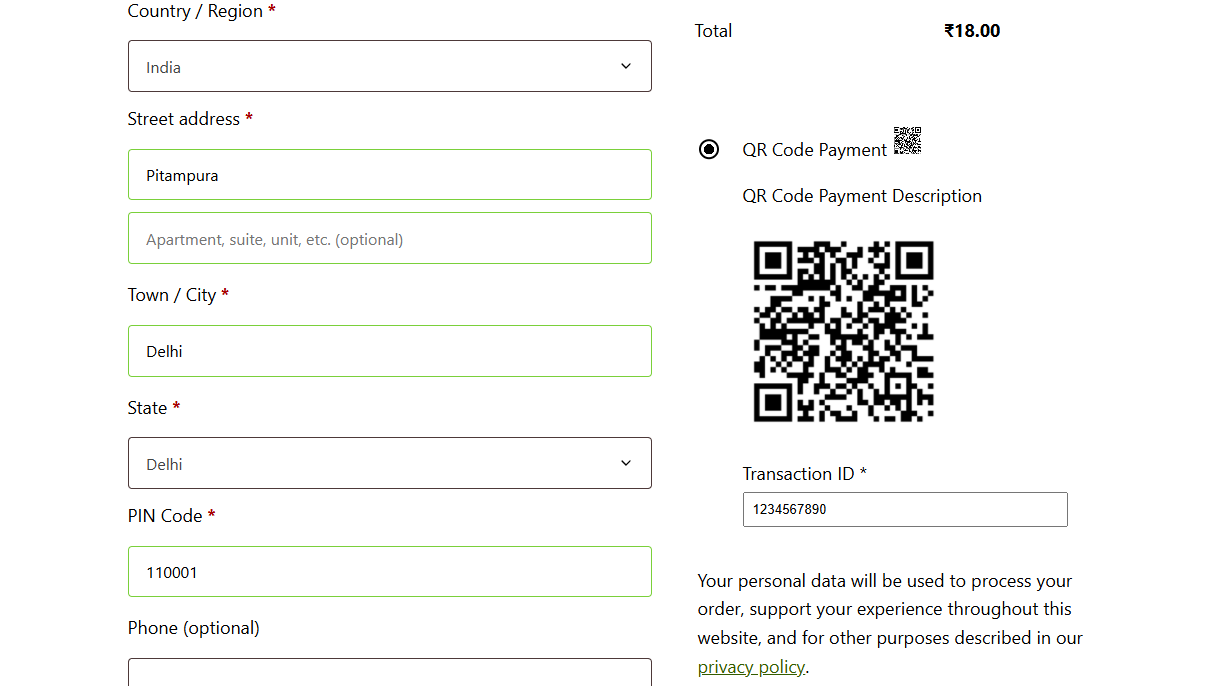This screenshot has width=1221, height=686.
Task: Click the Street address required label
Action: point(183,118)
